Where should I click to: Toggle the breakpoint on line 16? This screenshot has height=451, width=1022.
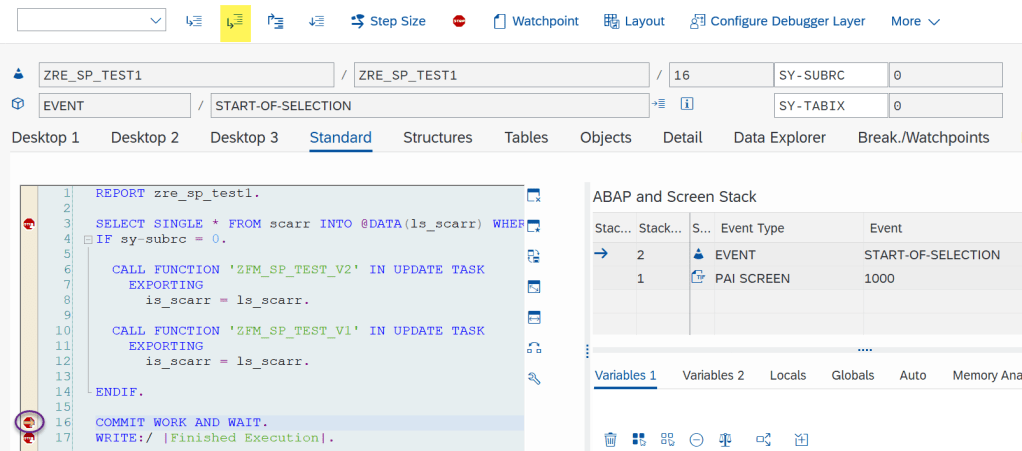pyautogui.click(x=29, y=423)
